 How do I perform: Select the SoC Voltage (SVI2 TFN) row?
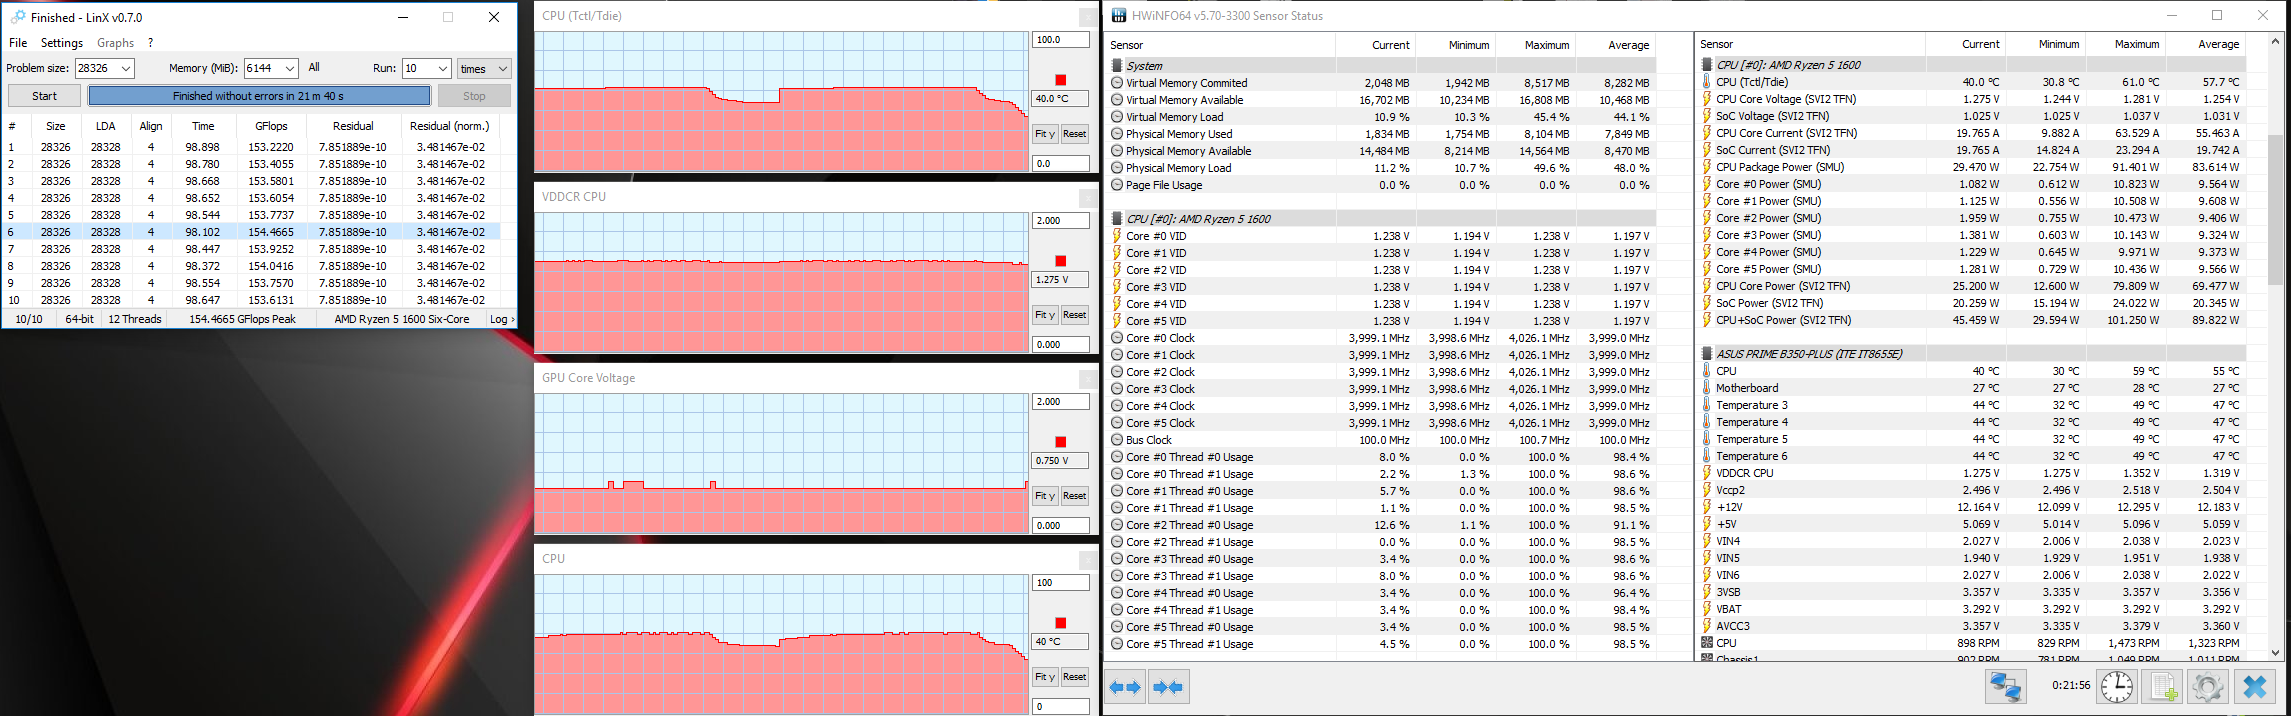tap(1972, 116)
